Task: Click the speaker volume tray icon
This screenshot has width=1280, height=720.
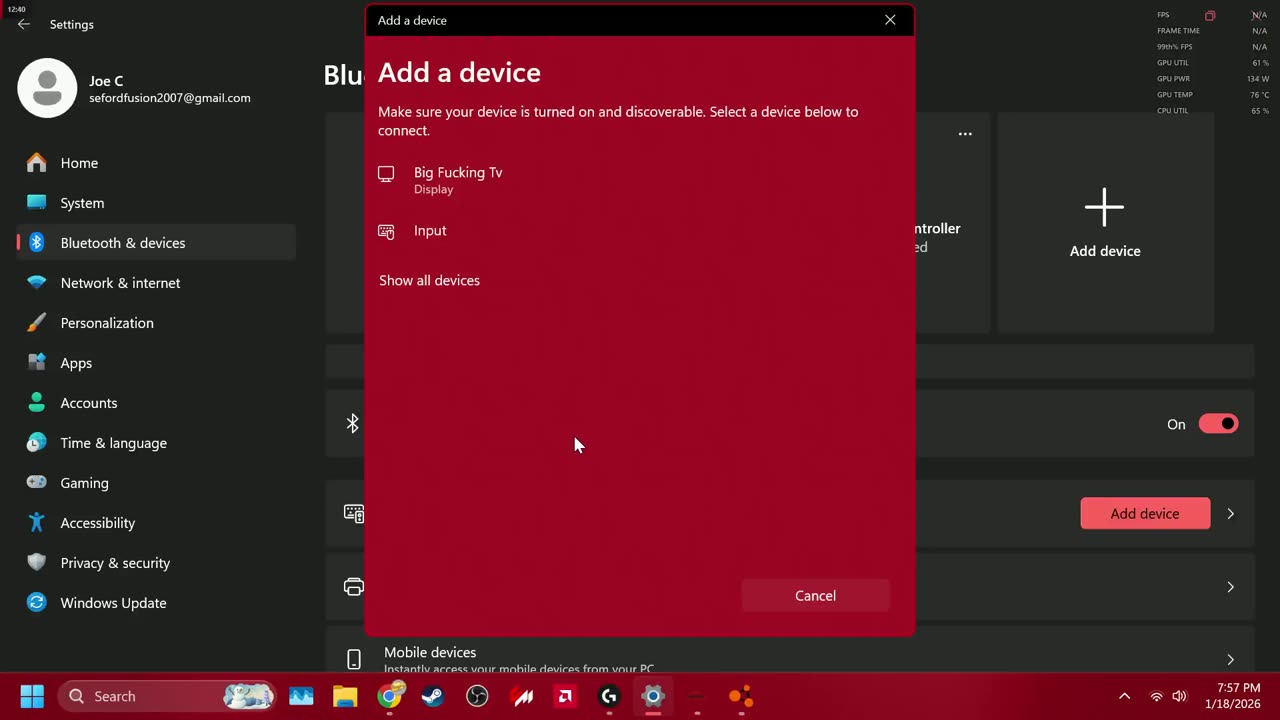Action: coord(1179,696)
